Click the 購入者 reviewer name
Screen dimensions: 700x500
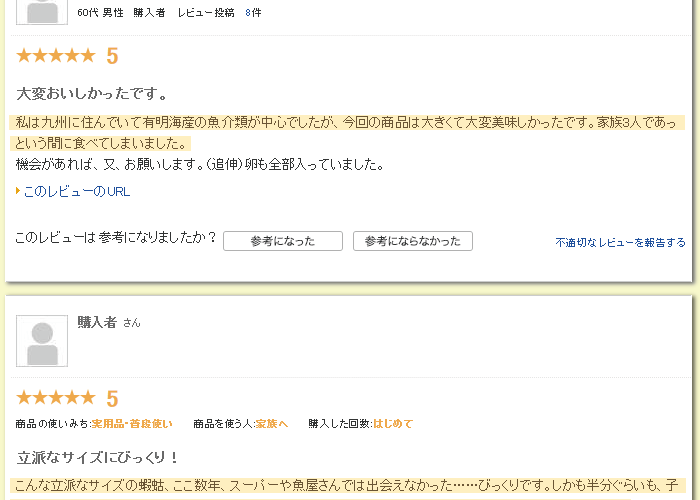click(x=97, y=322)
